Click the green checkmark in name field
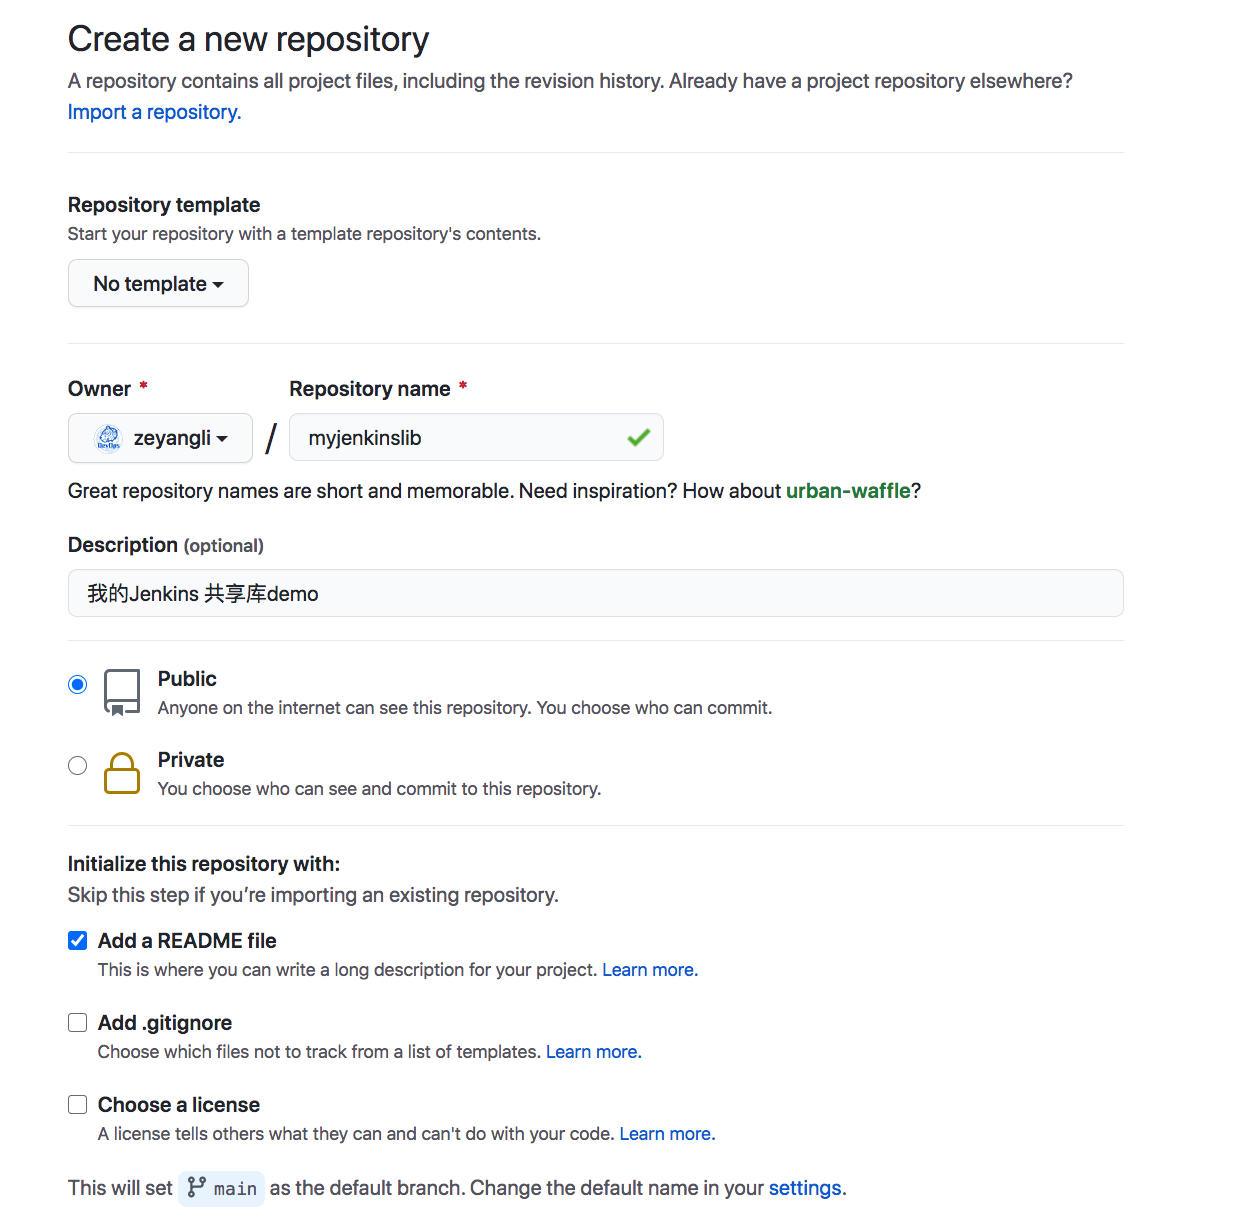This screenshot has height=1228, width=1235. tap(638, 437)
